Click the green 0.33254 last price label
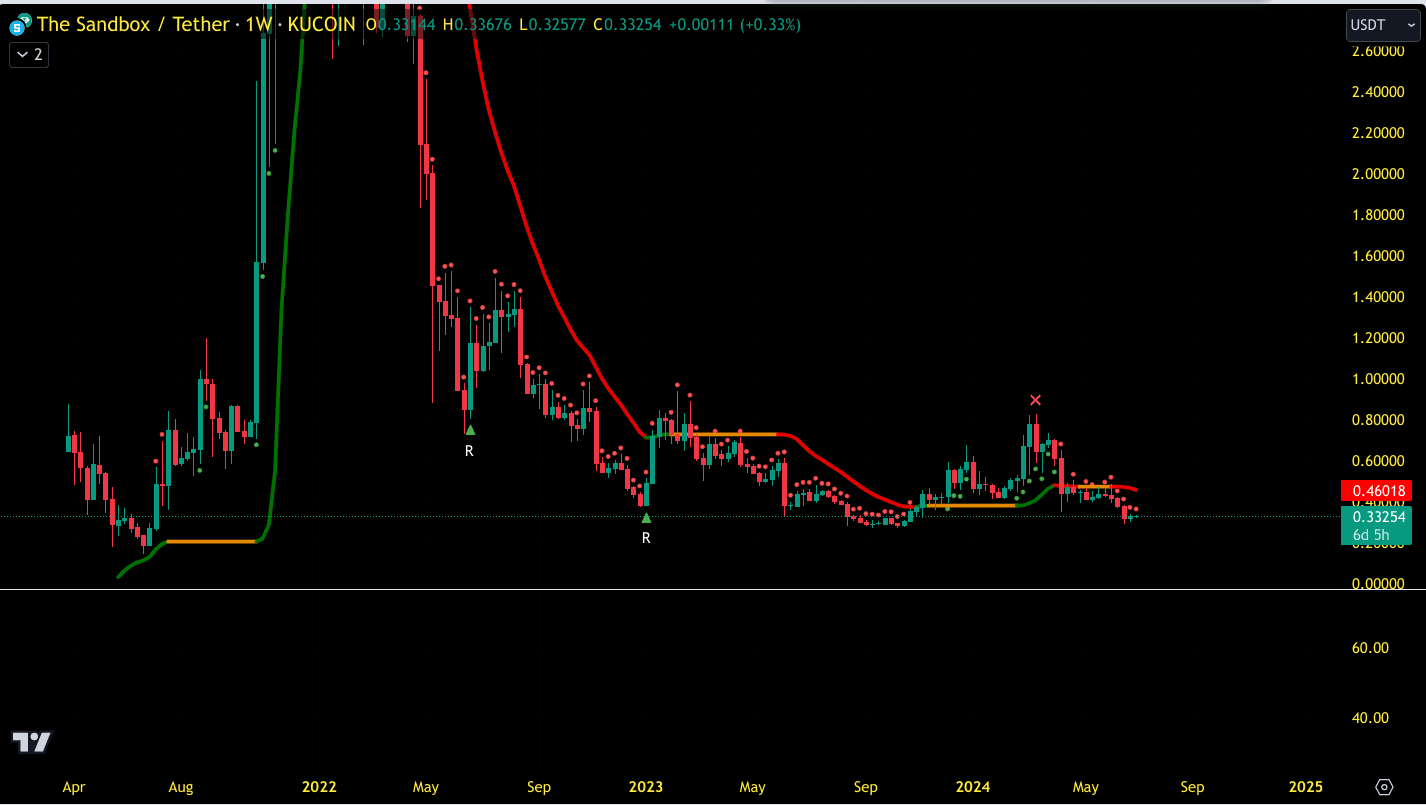Viewport: 1426px width, 805px height. pos(1376,517)
